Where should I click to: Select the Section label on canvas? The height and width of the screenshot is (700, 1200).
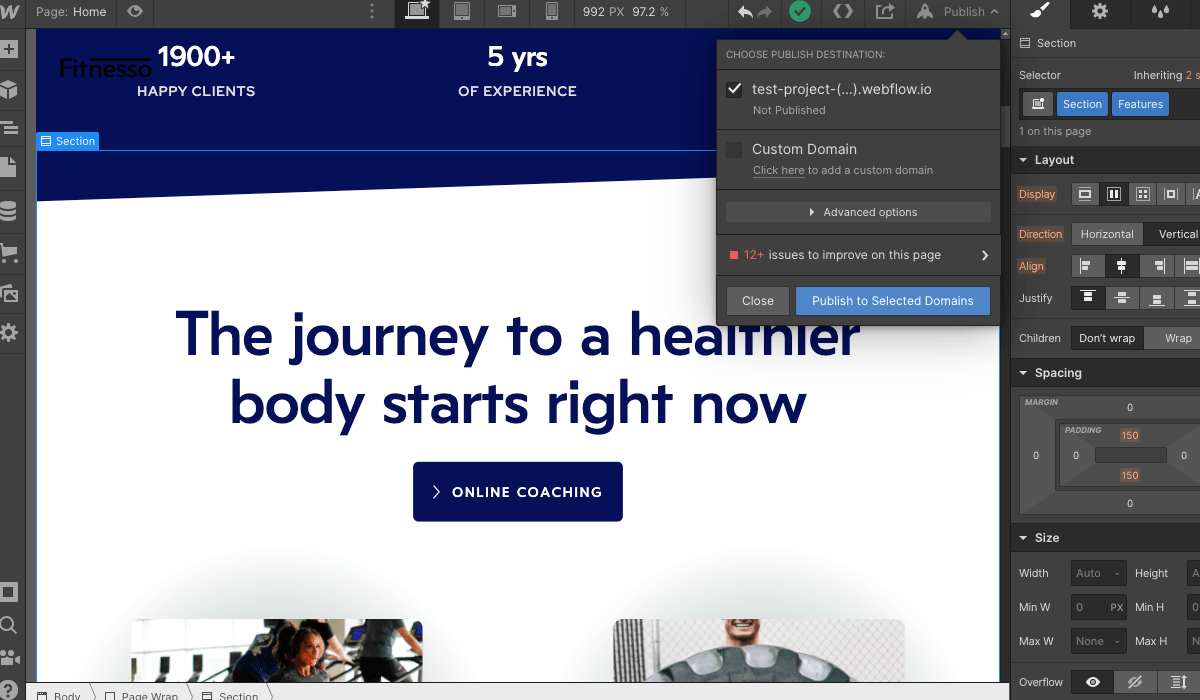[67, 141]
